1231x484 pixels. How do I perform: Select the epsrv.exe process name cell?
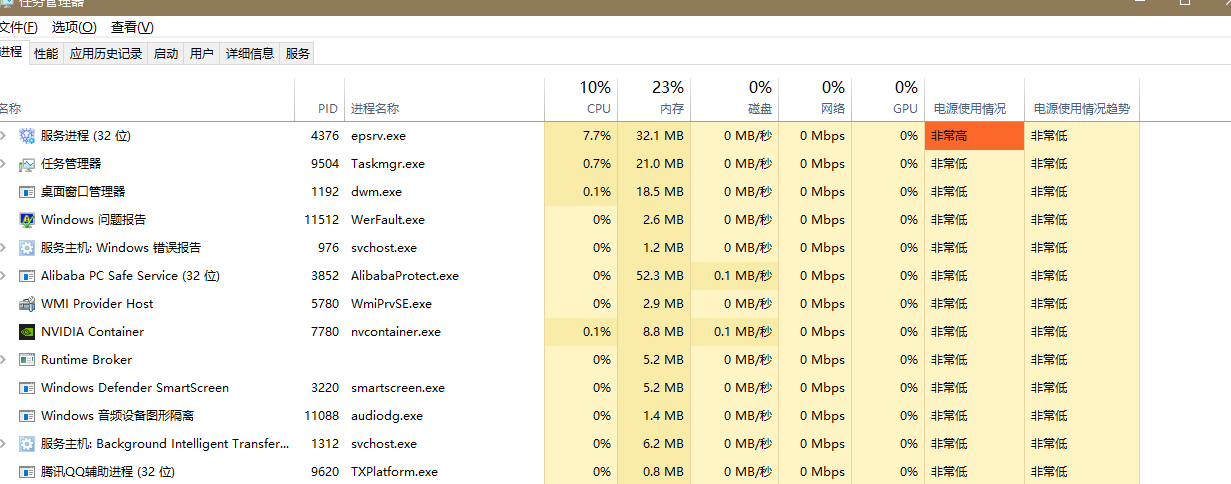tap(445, 136)
